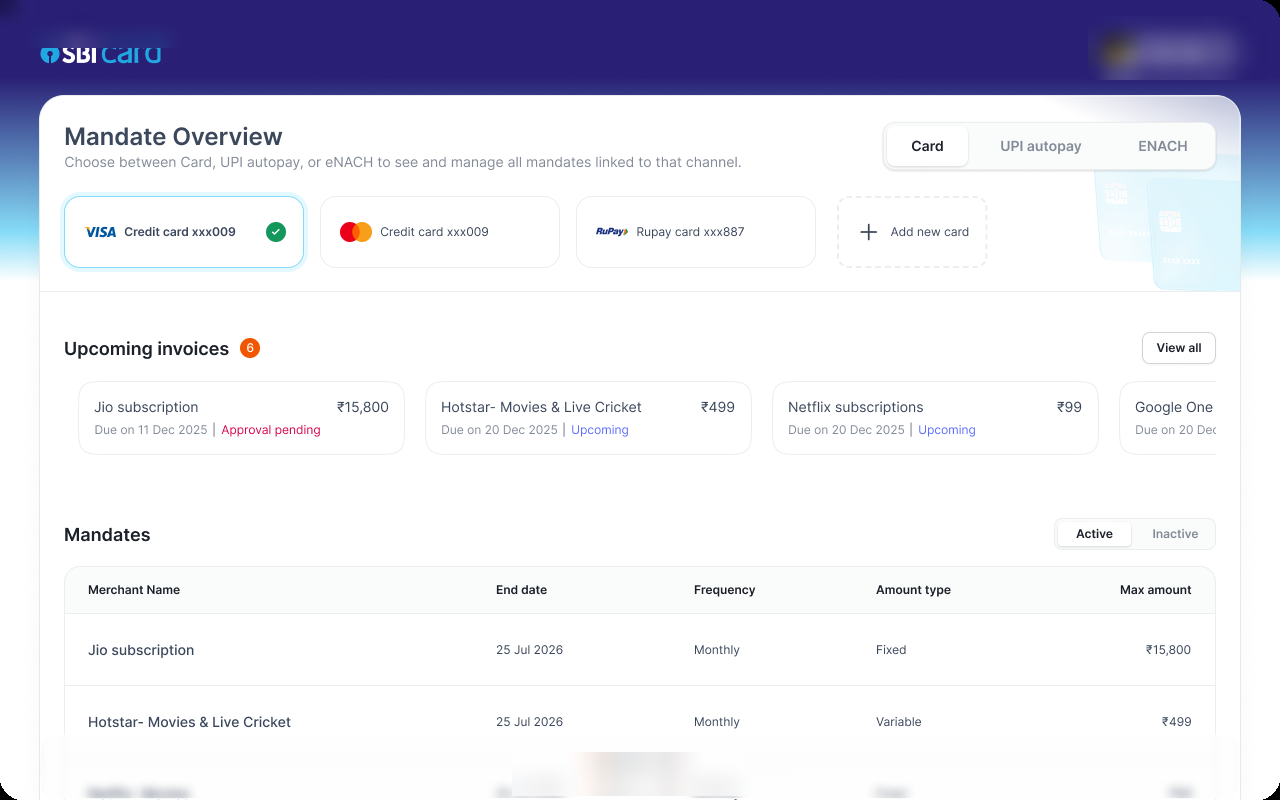Click Monthly in Jio mandate row

pos(717,650)
